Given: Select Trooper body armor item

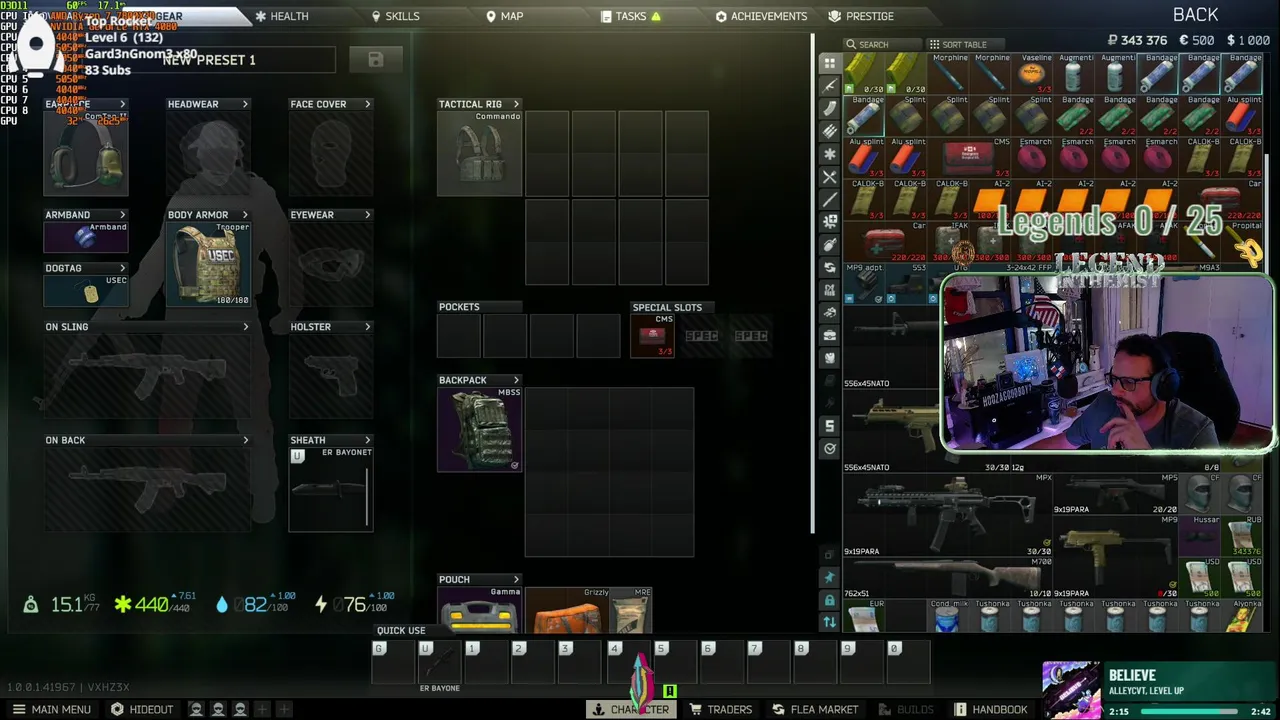Looking at the screenshot, I should 209,264.
